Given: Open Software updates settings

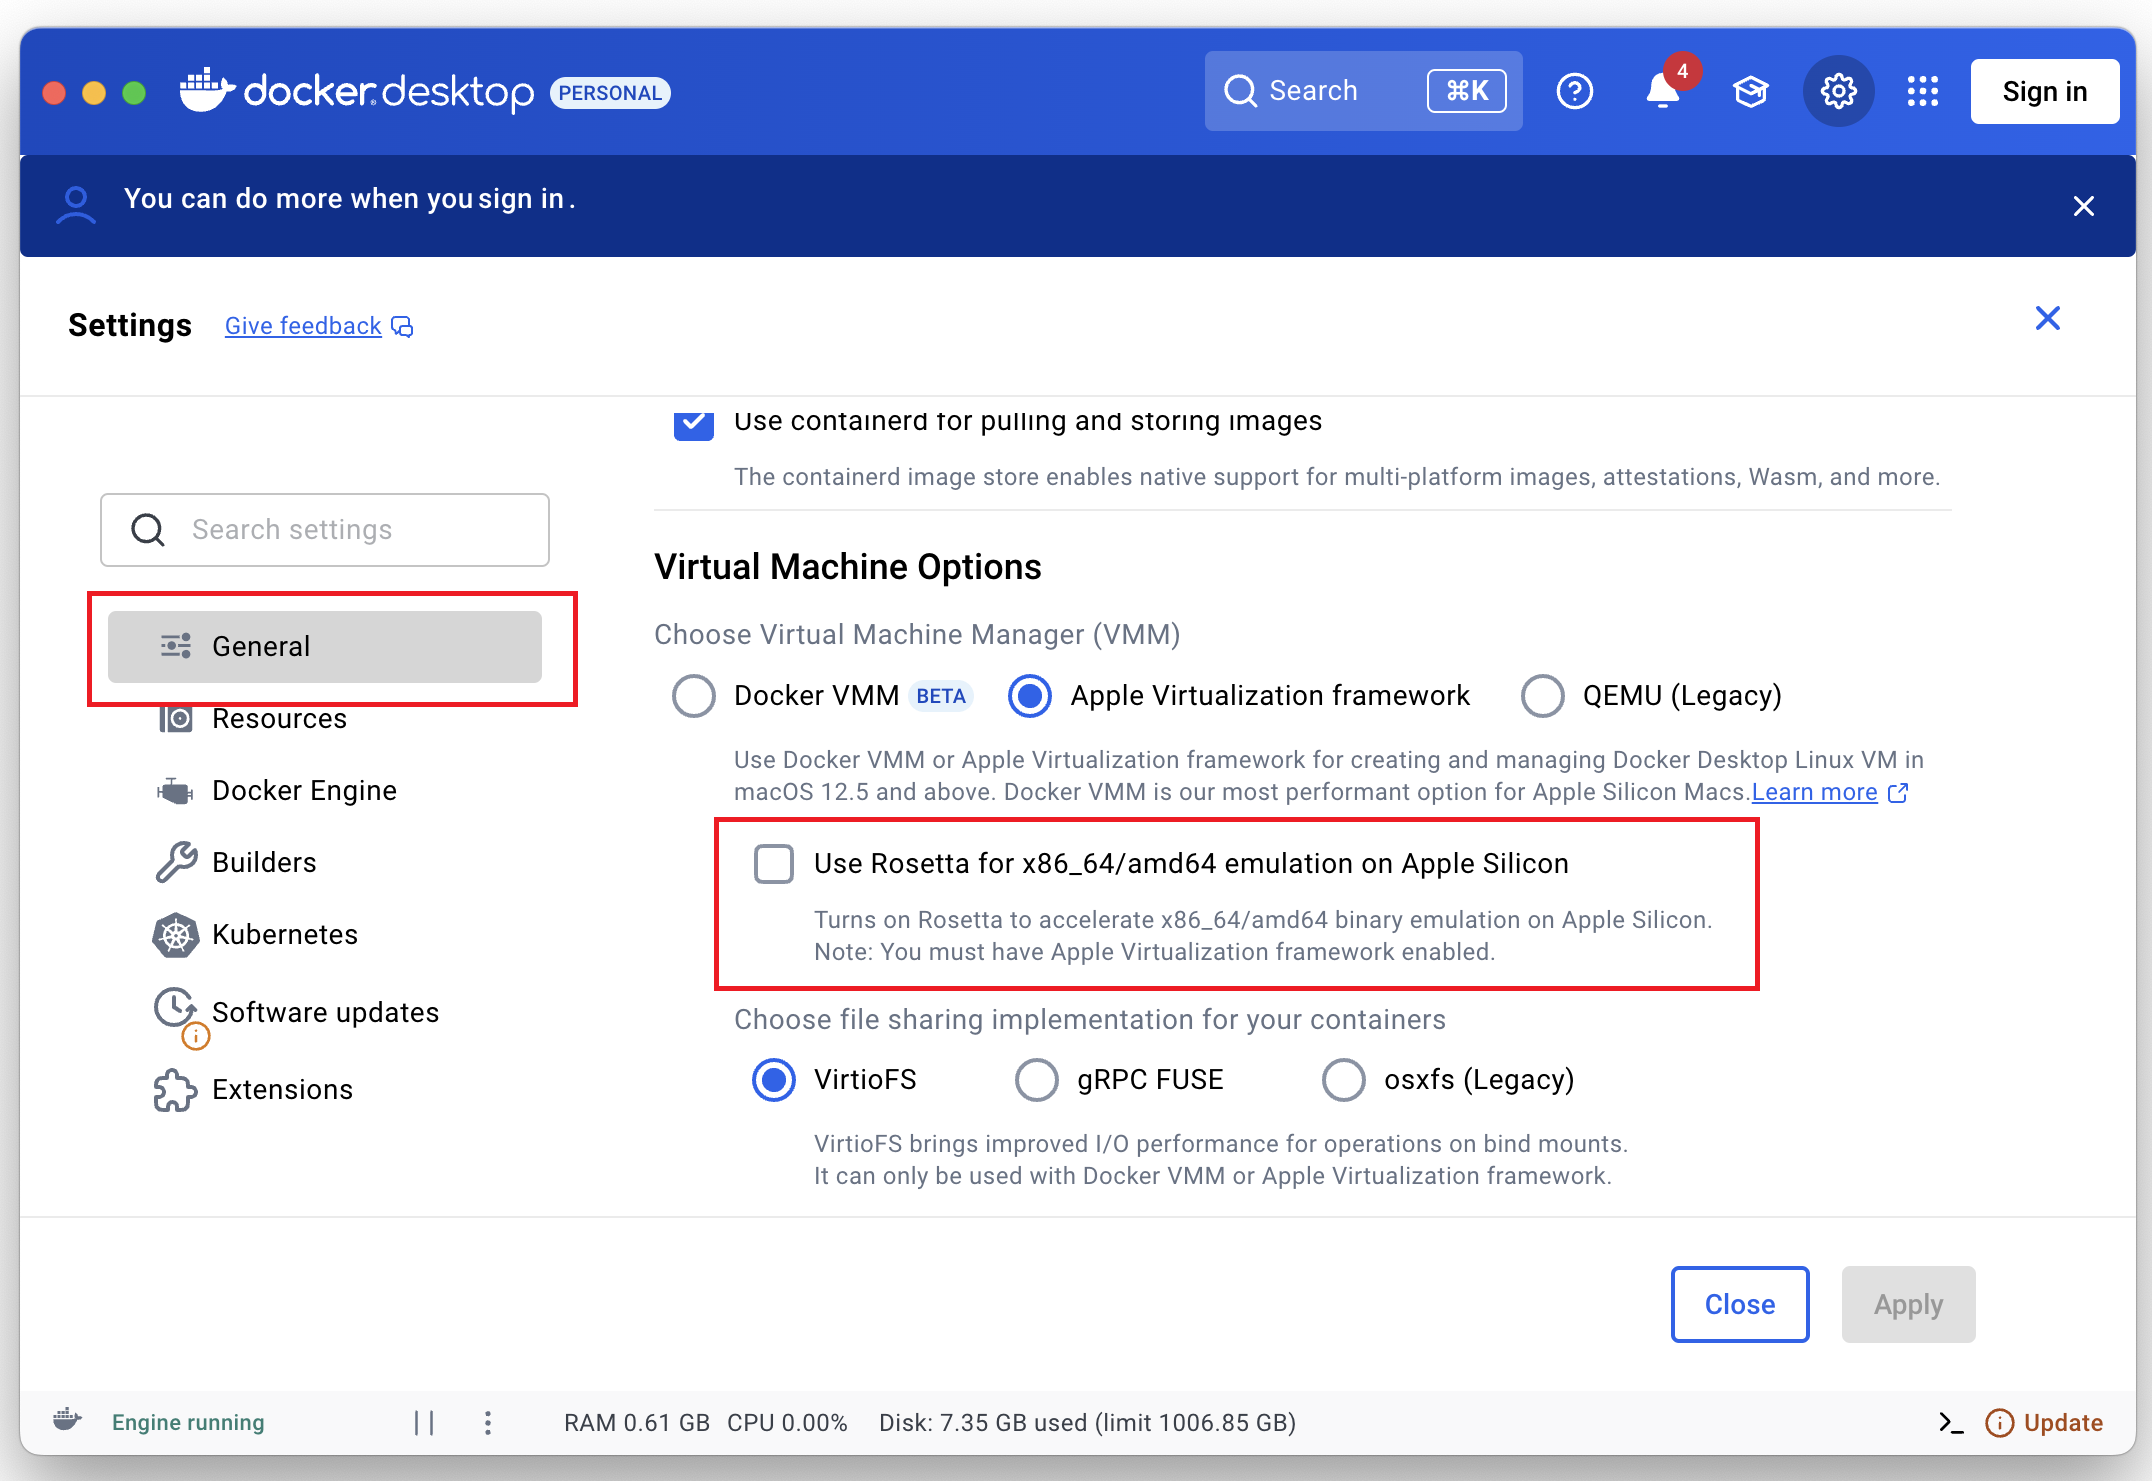Looking at the screenshot, I should click(x=325, y=1012).
